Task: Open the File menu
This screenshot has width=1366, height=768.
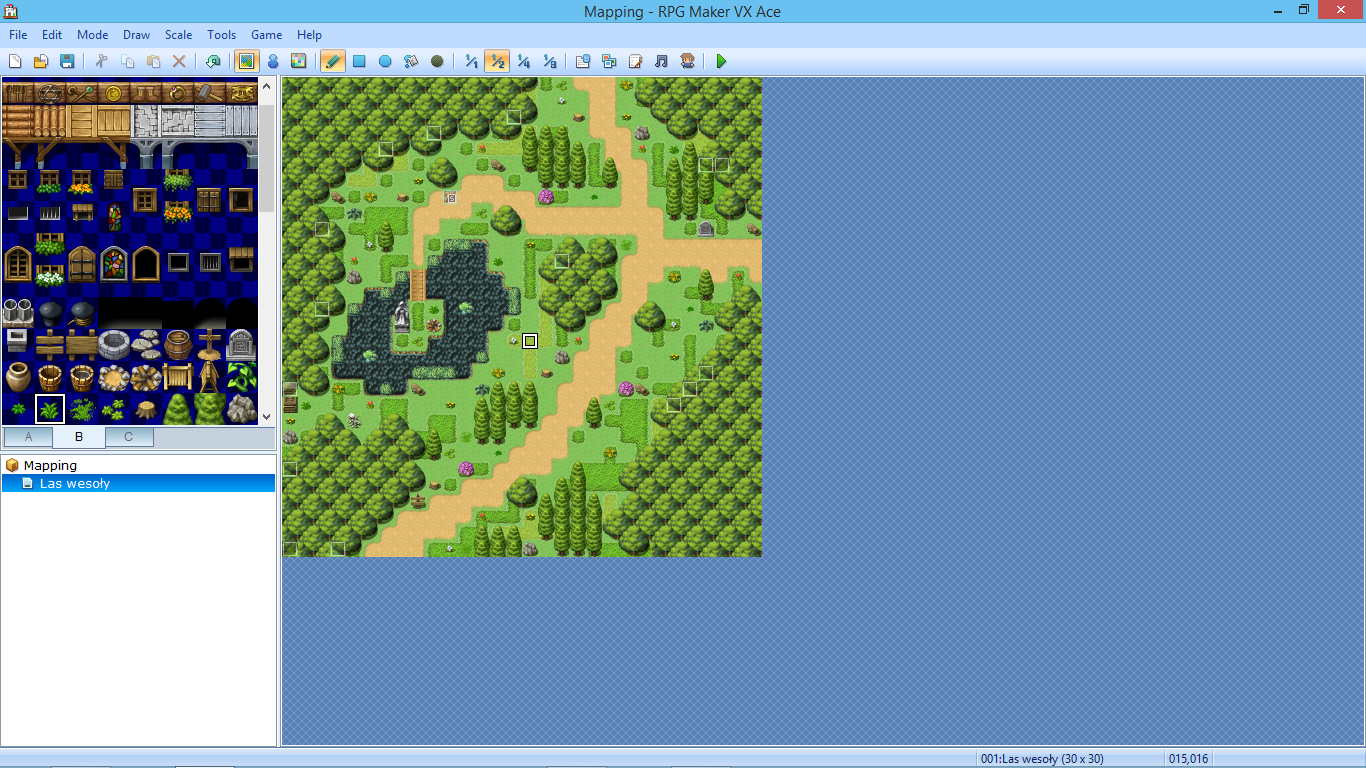Action: [x=18, y=35]
